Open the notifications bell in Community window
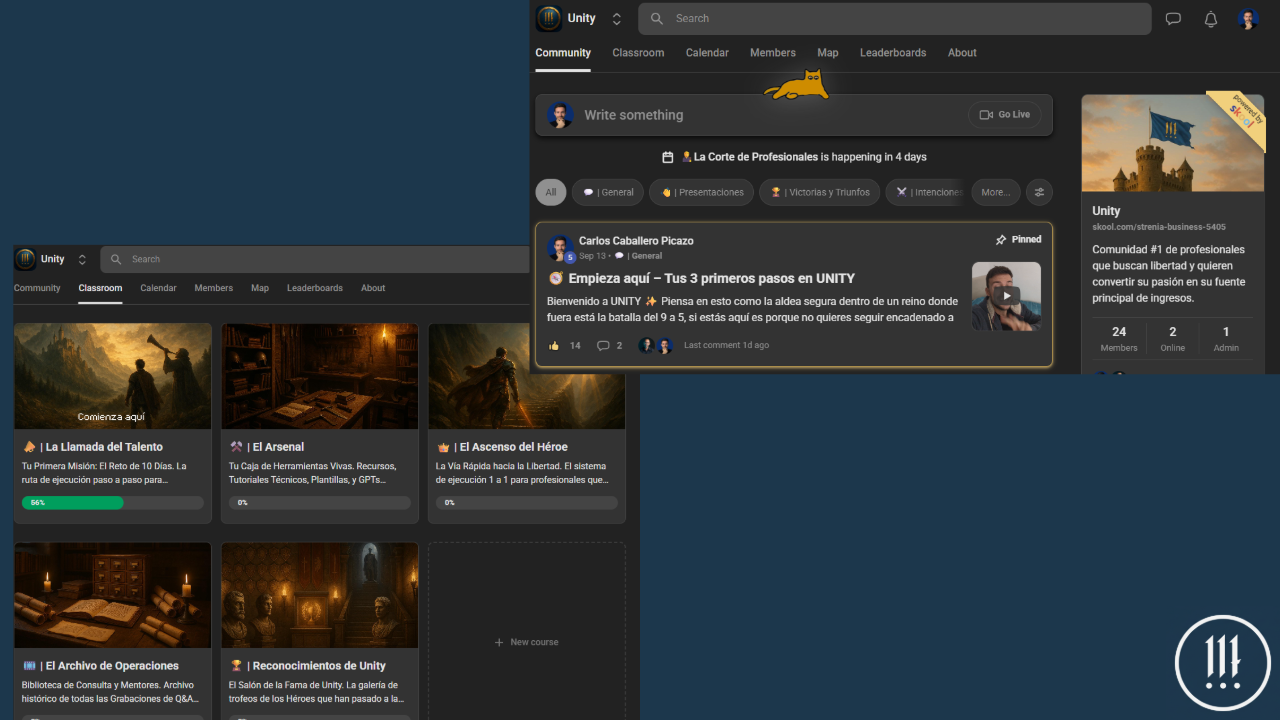1280x720 pixels. [x=1211, y=19]
